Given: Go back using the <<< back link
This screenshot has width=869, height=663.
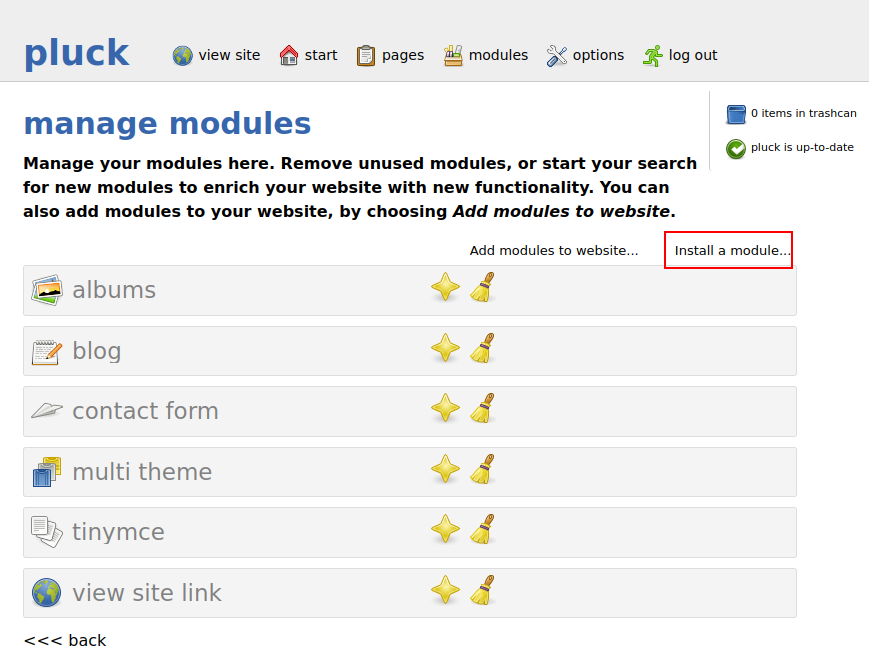Looking at the screenshot, I should pos(65,640).
